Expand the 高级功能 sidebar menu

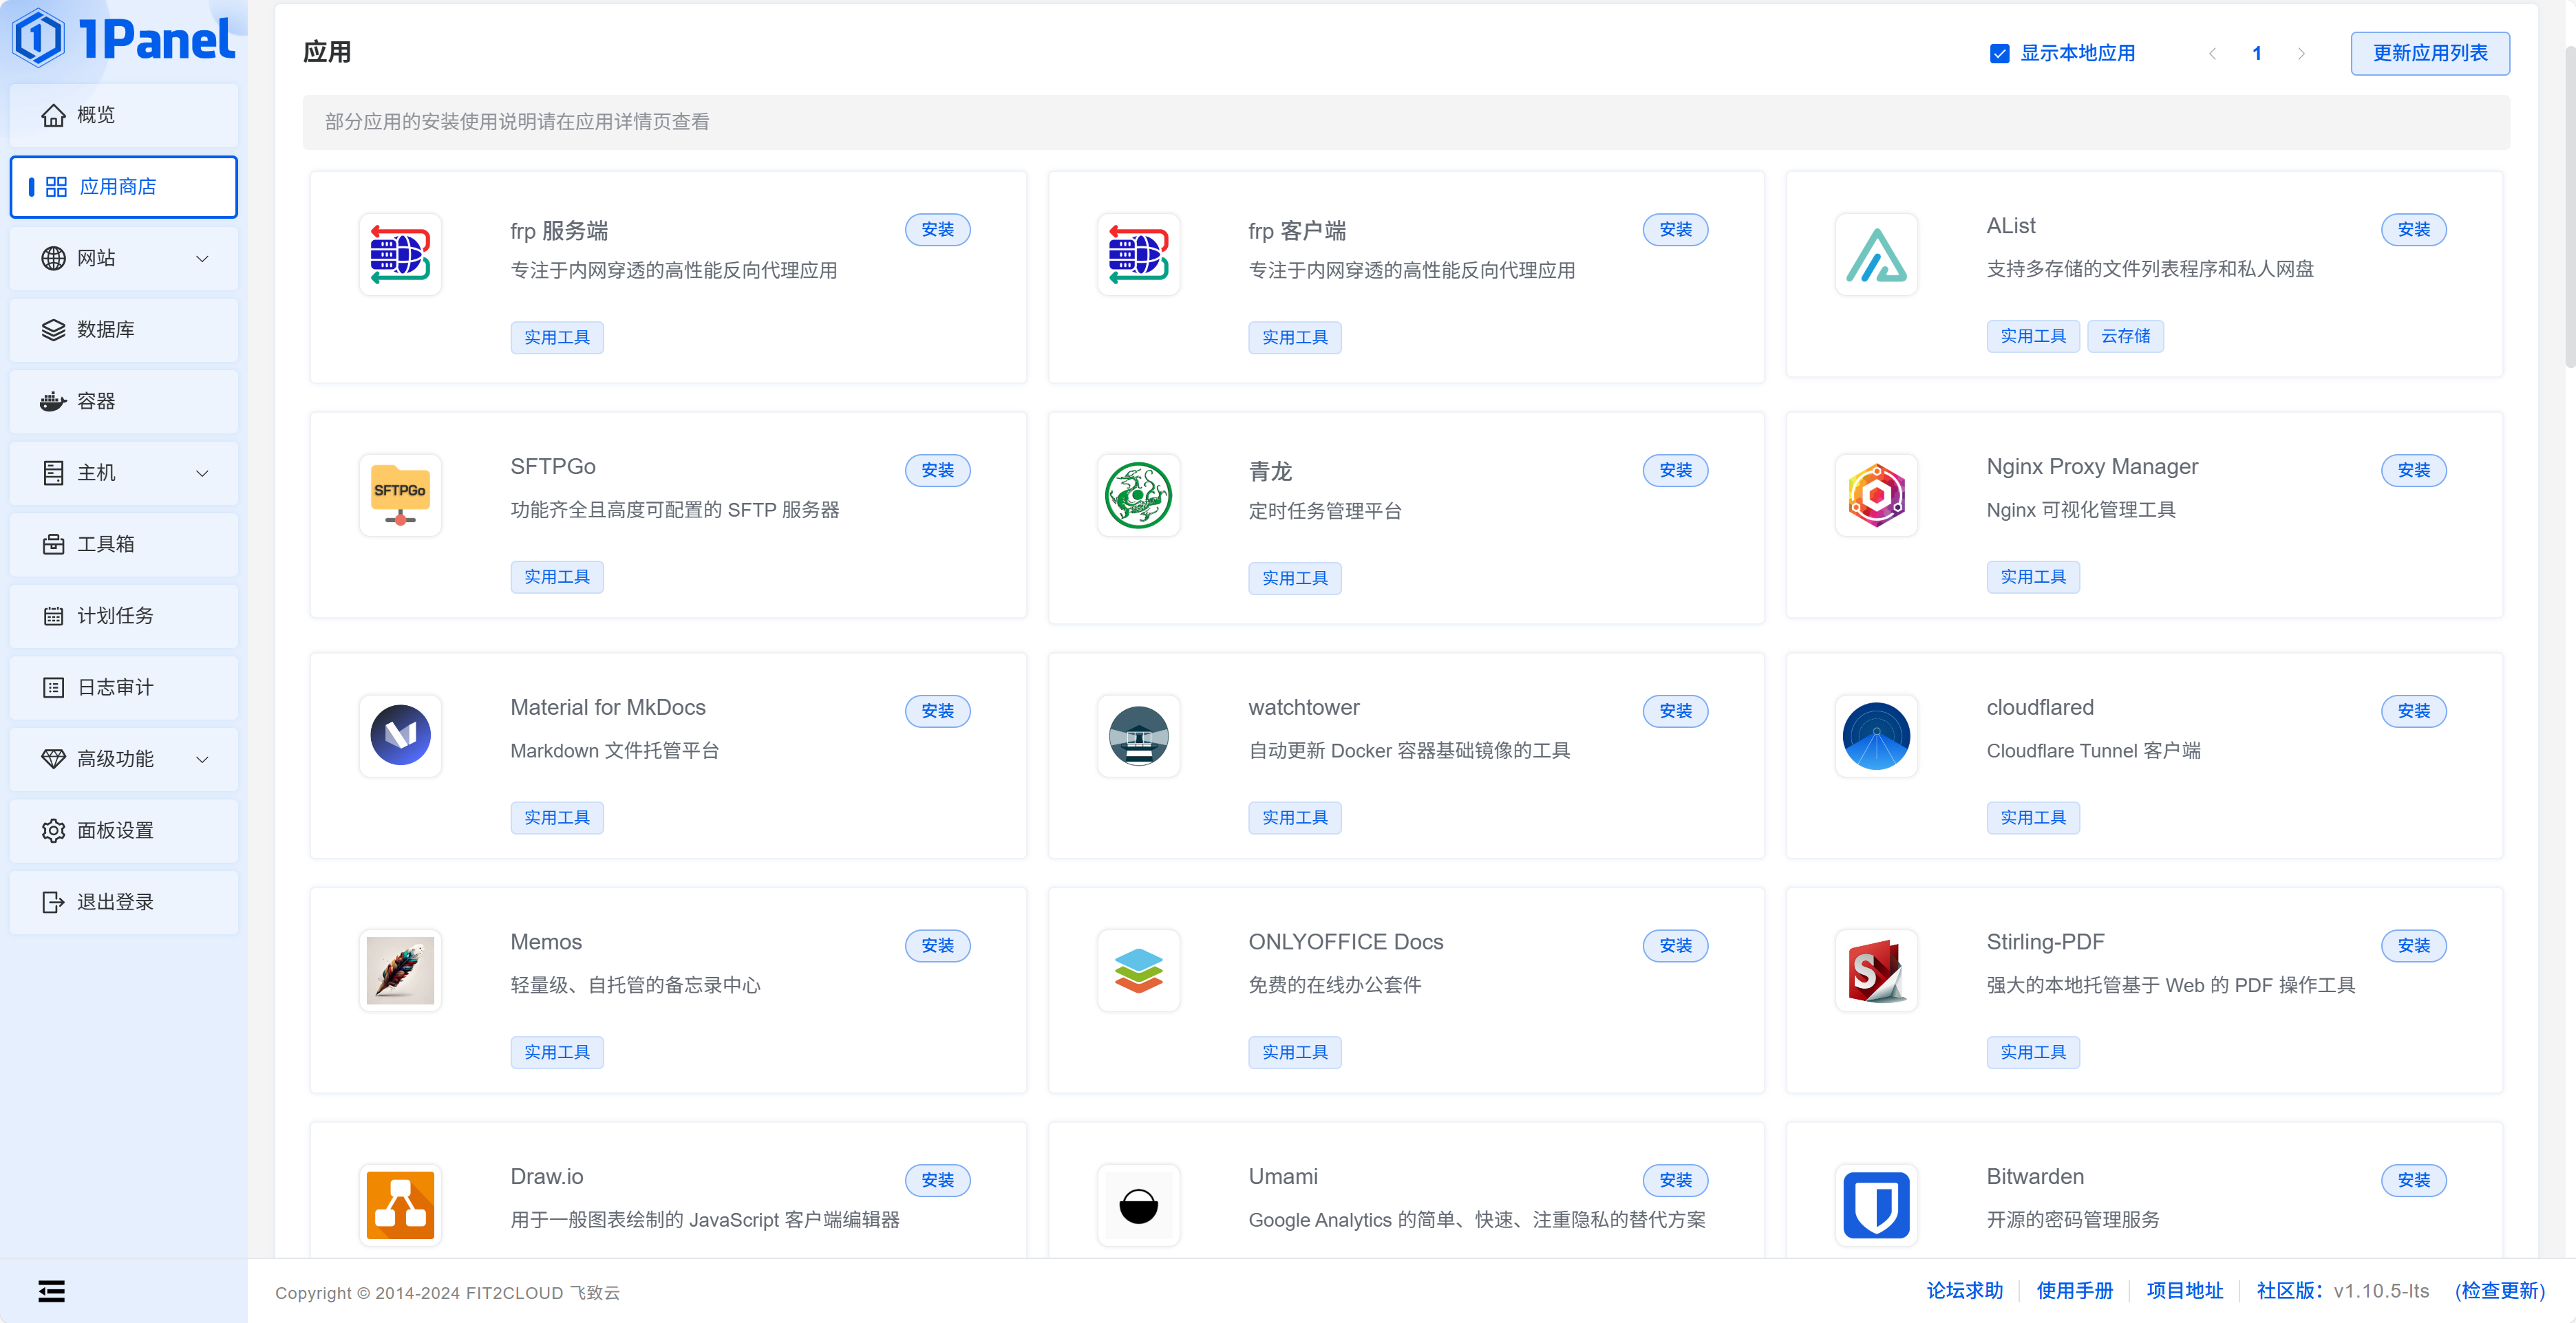click(x=123, y=759)
